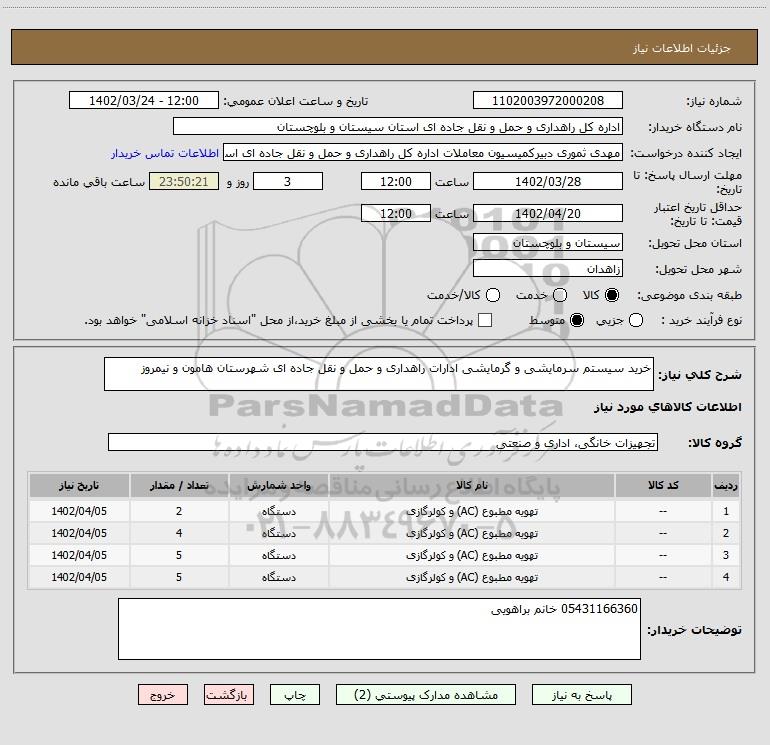Click date 1402/04/05 in row 1
770x745 pixels.
(79, 511)
